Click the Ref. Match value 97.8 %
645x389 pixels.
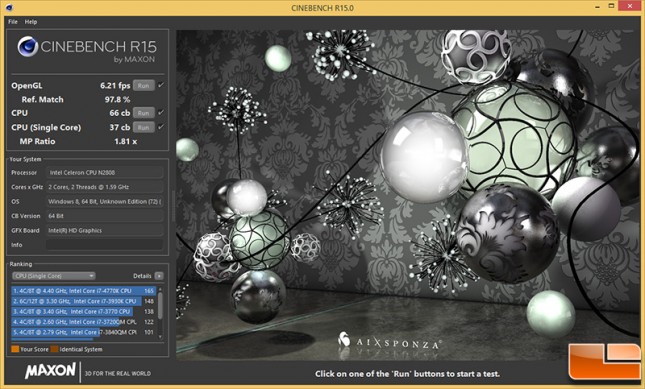[117, 100]
